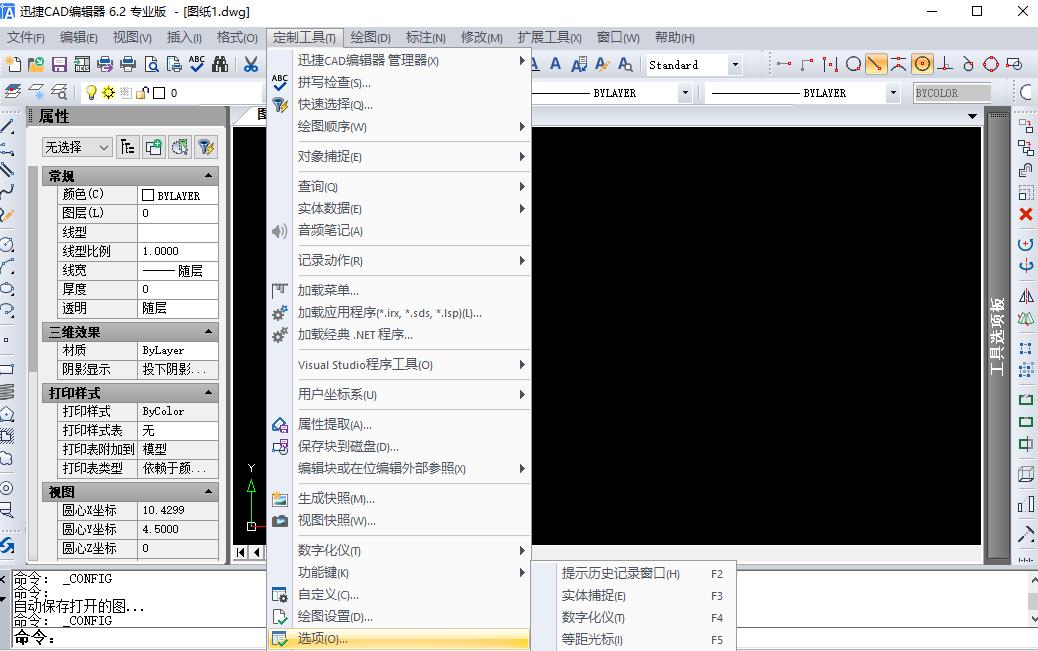Collapse the 常规 properties section
Viewport: 1038px width, 651px height.
(x=209, y=176)
